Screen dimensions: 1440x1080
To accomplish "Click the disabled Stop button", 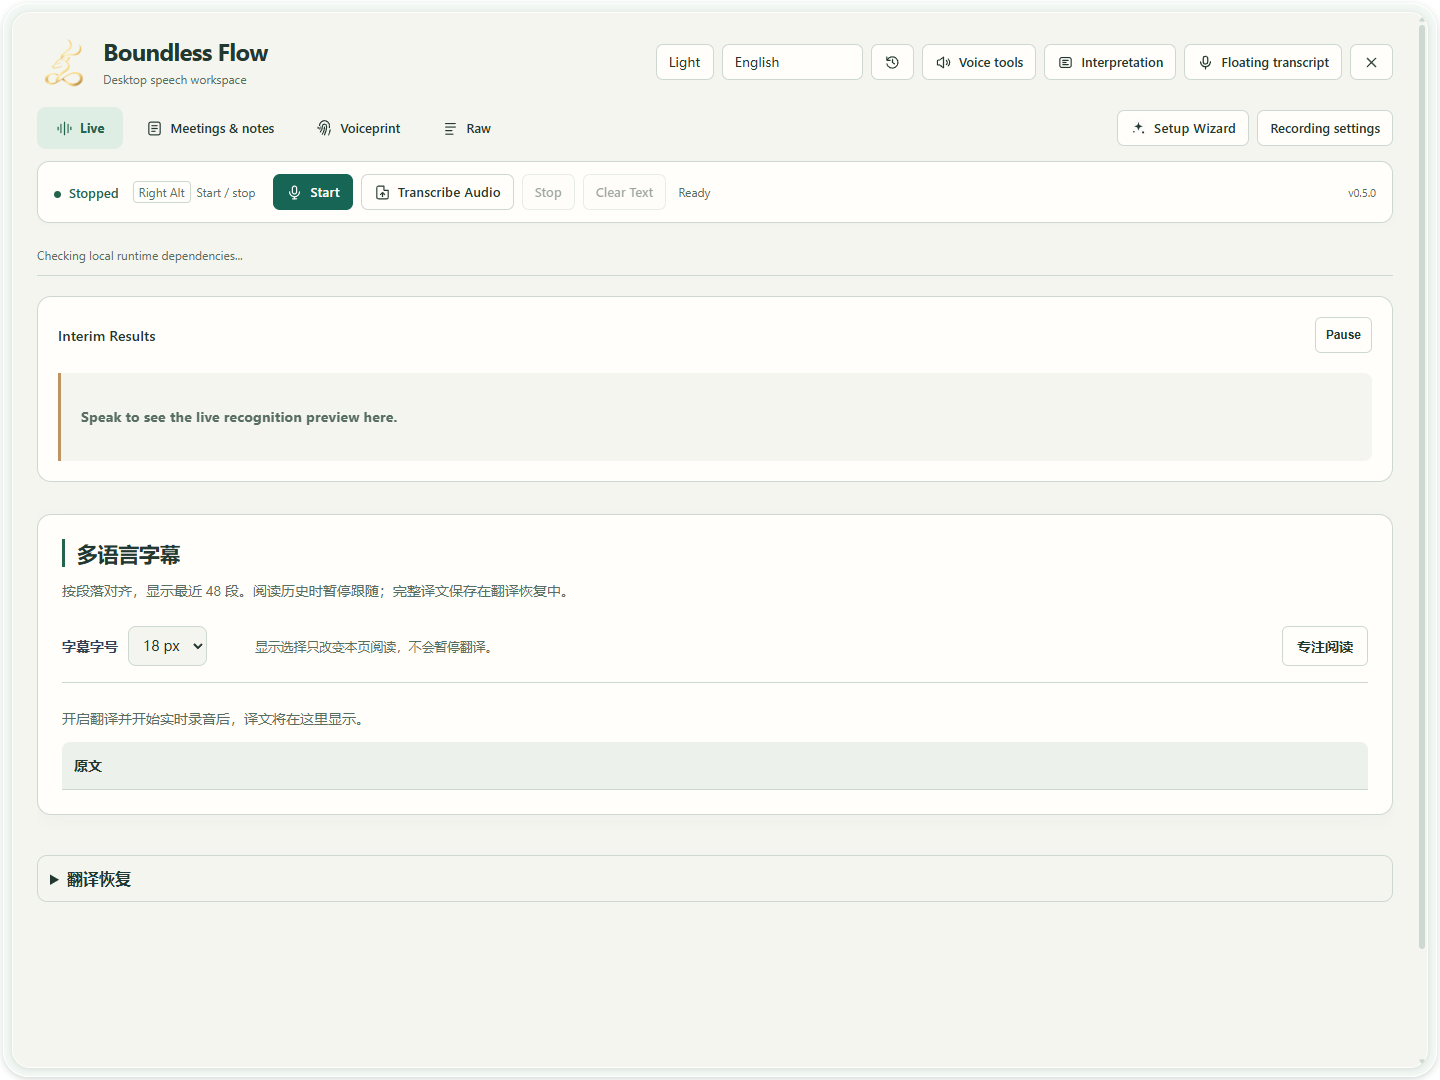I will tap(548, 192).
